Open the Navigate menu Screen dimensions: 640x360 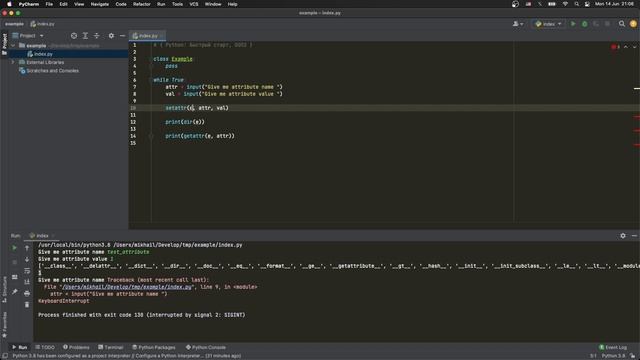click(100, 4)
